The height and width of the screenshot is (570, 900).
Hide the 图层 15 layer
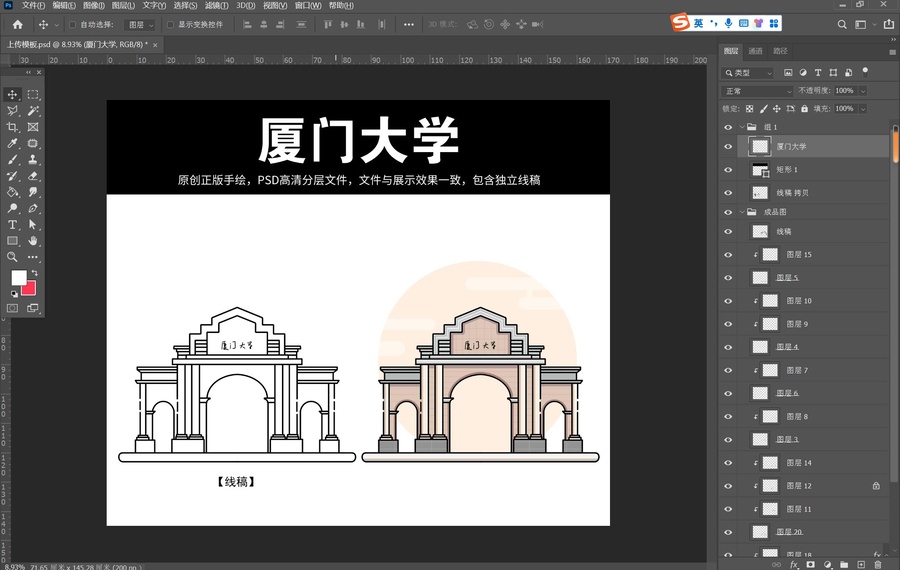click(x=728, y=255)
